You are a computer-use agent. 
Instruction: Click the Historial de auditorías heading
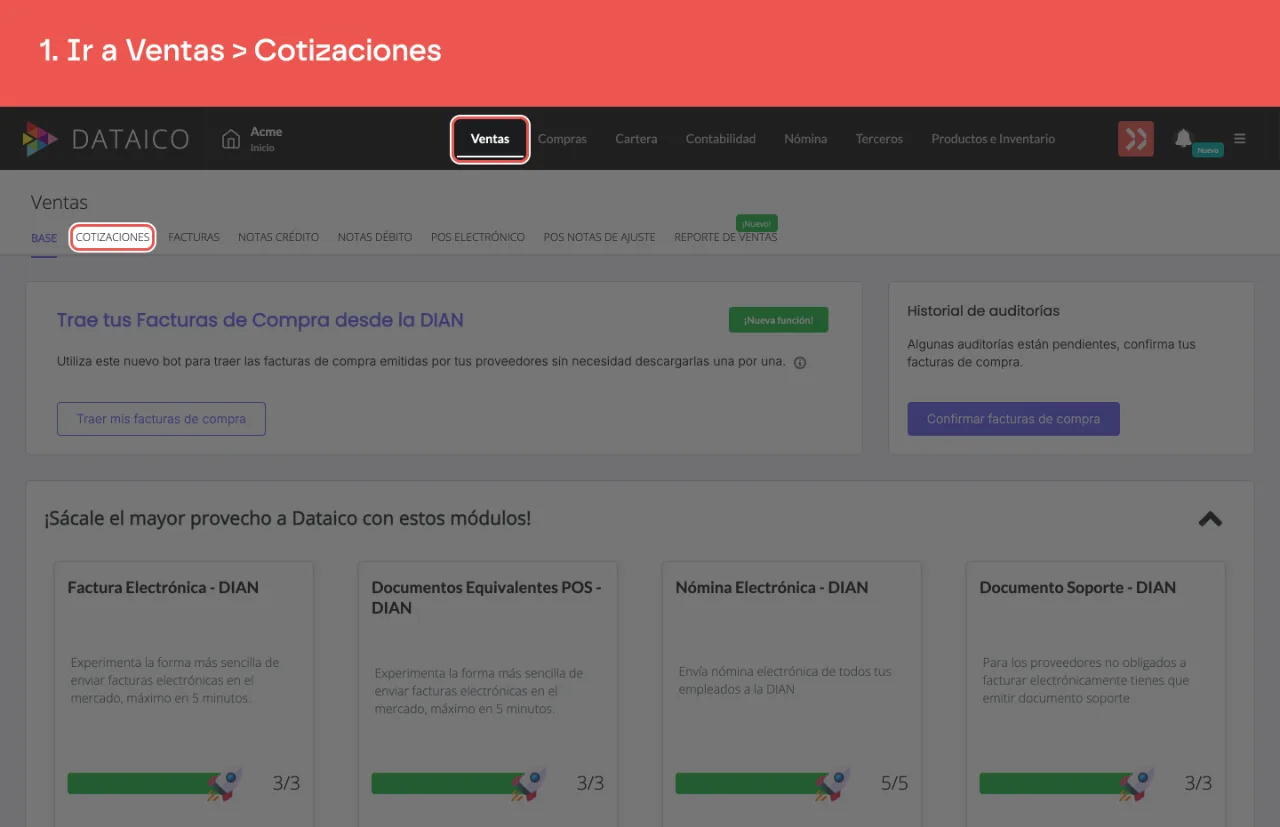pos(983,311)
